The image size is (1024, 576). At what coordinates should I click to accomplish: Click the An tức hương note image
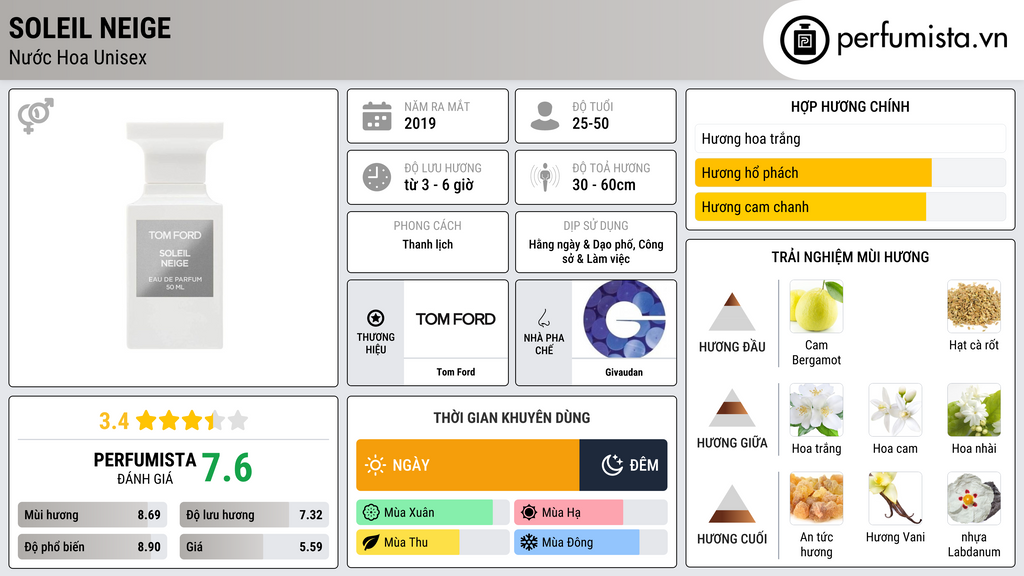(816, 499)
